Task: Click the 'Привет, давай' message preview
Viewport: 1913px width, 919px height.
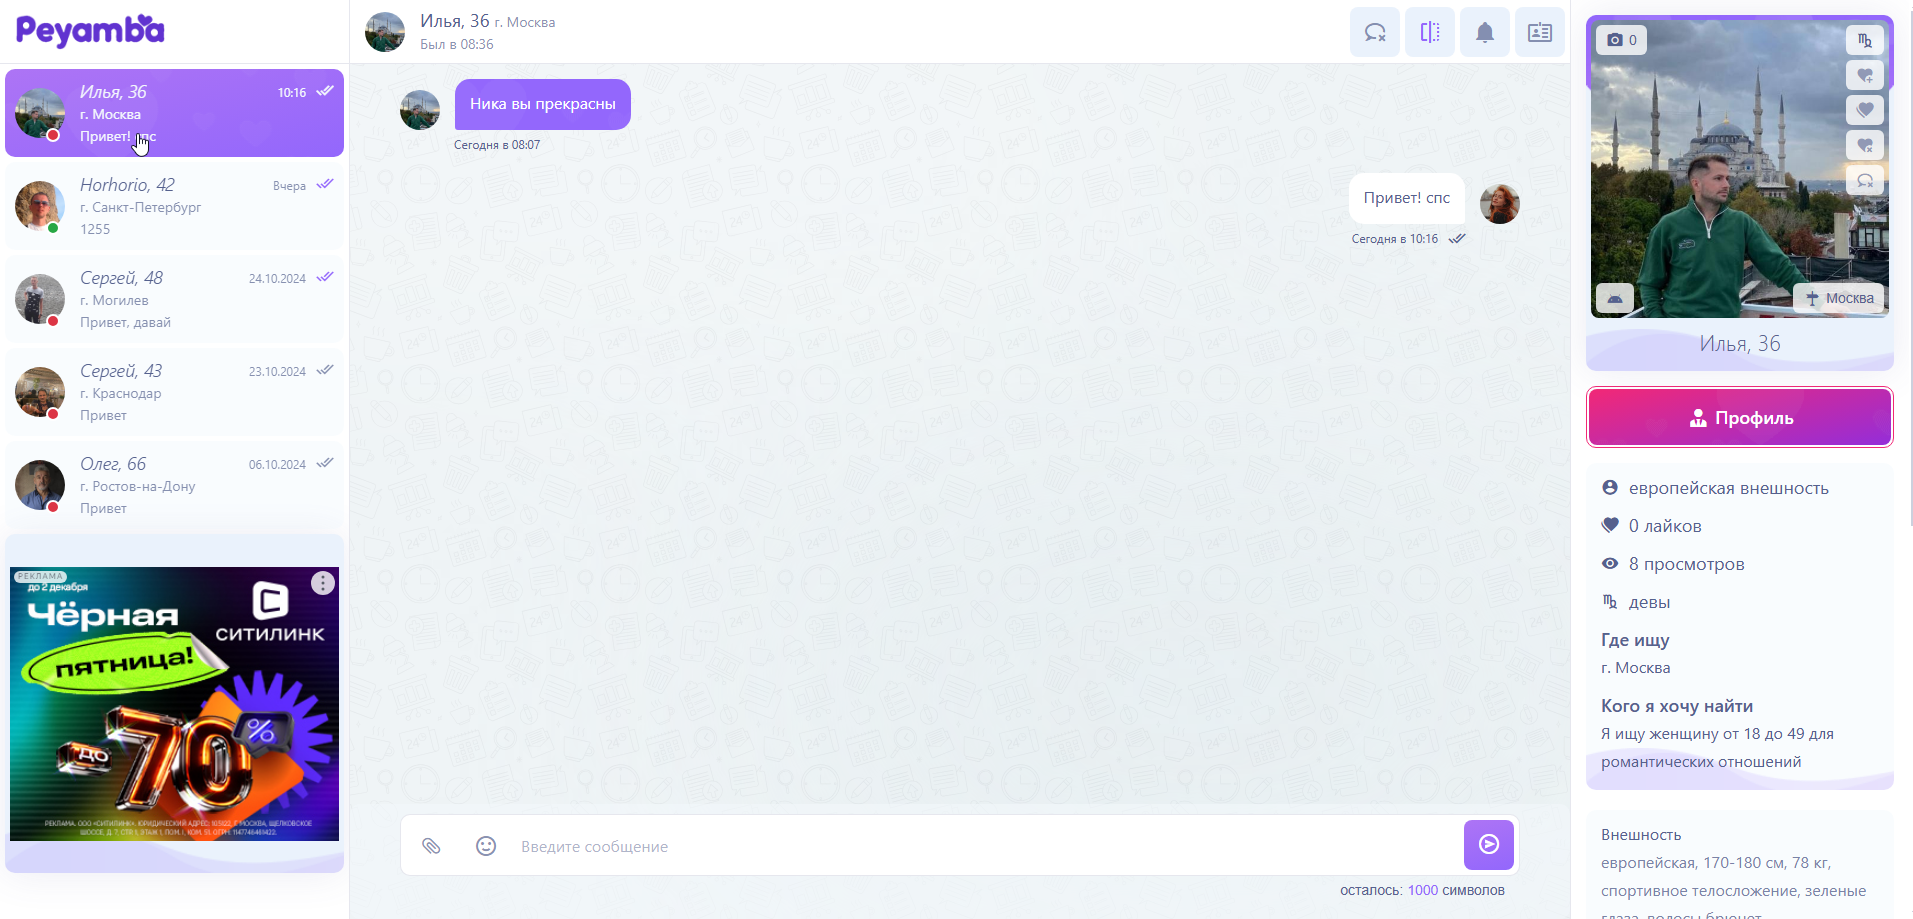Action: [x=125, y=323]
